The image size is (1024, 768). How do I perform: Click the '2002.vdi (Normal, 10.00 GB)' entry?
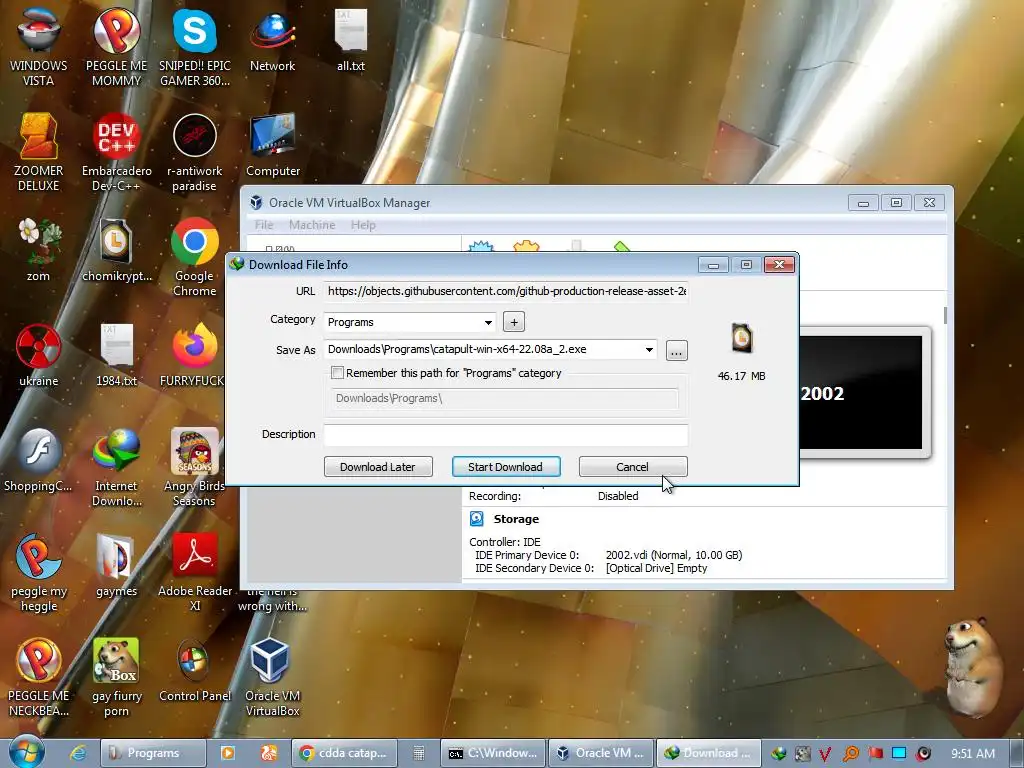(674, 555)
